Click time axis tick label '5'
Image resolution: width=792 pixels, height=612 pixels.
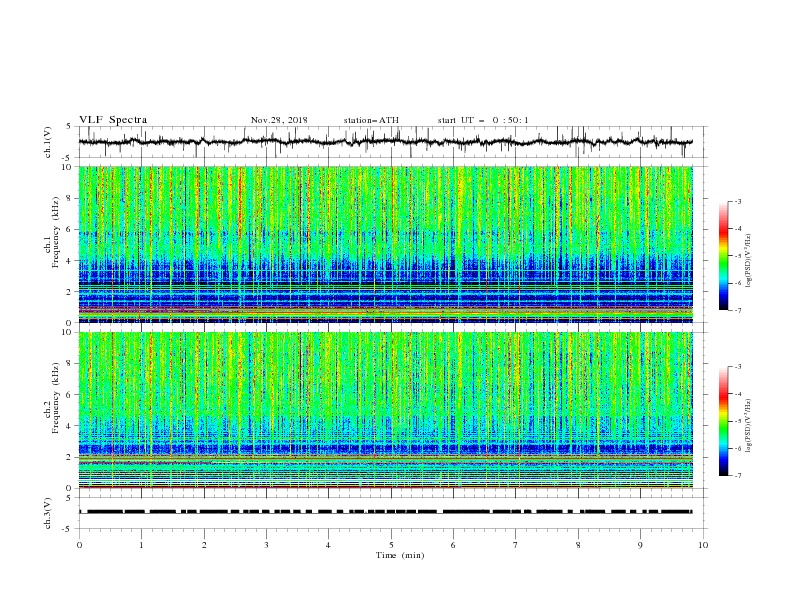pos(391,545)
